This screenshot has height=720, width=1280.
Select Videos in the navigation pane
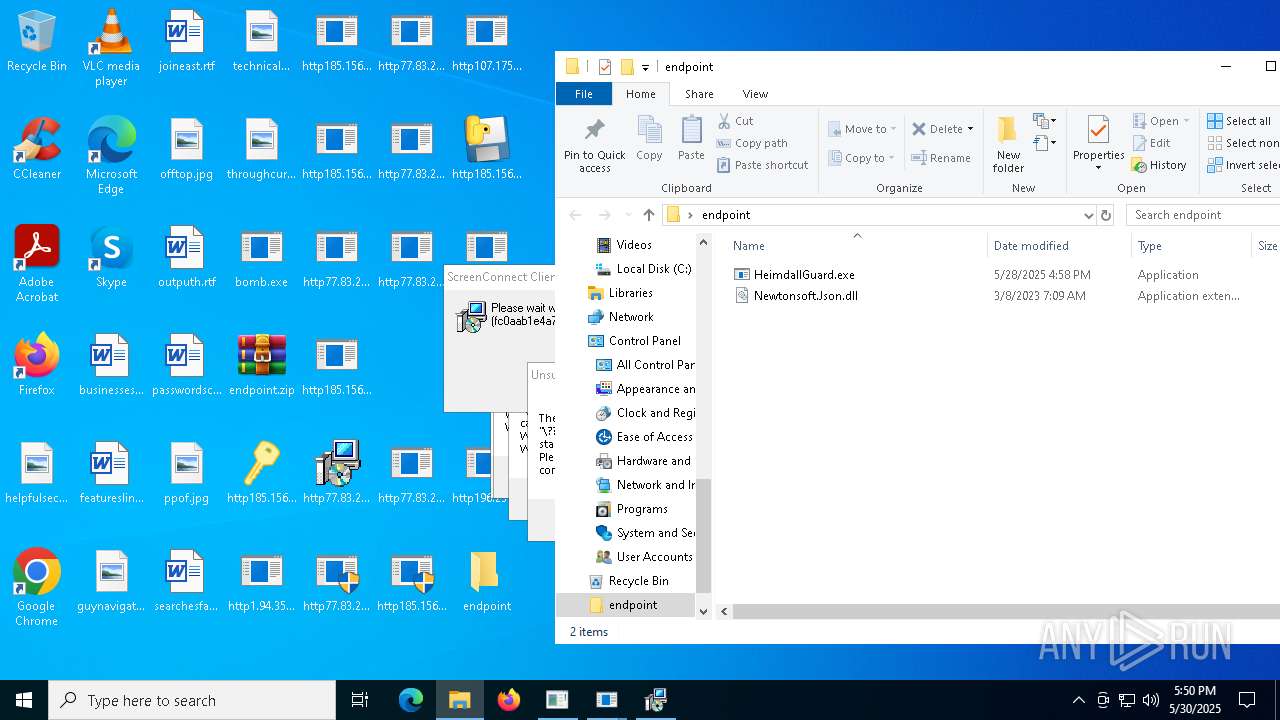coord(634,245)
